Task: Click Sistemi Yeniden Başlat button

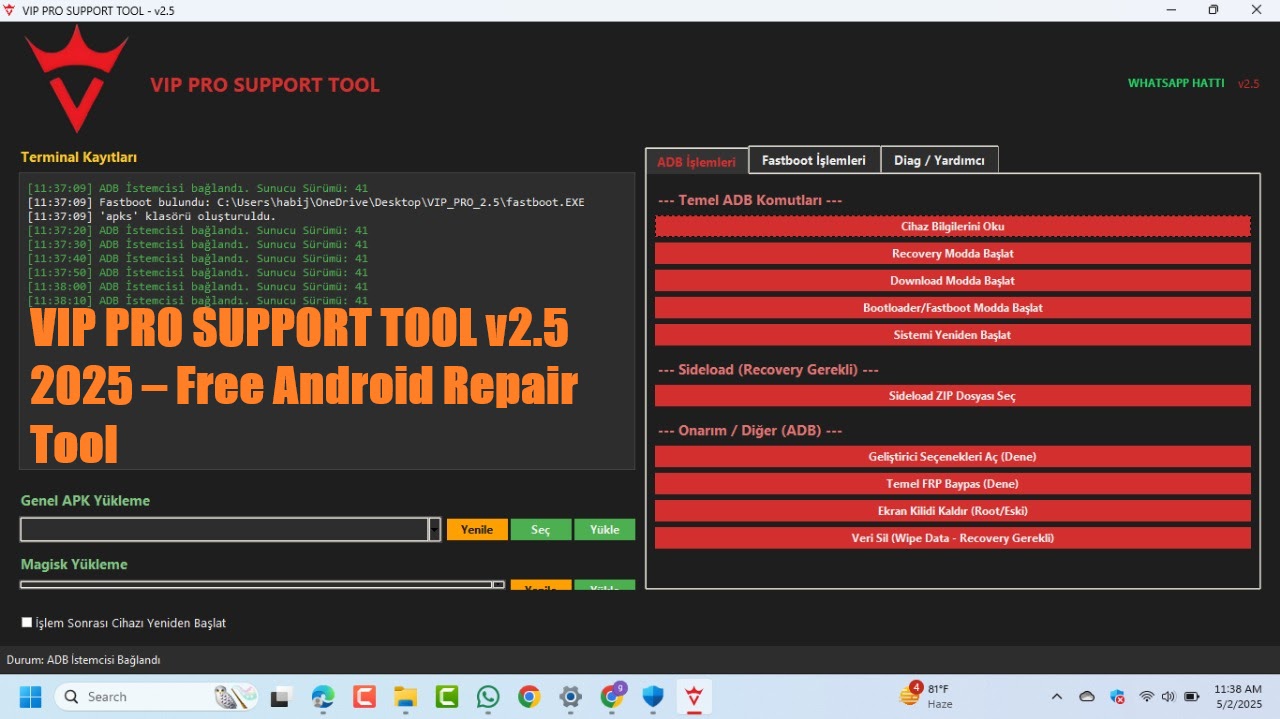Action: click(x=953, y=334)
